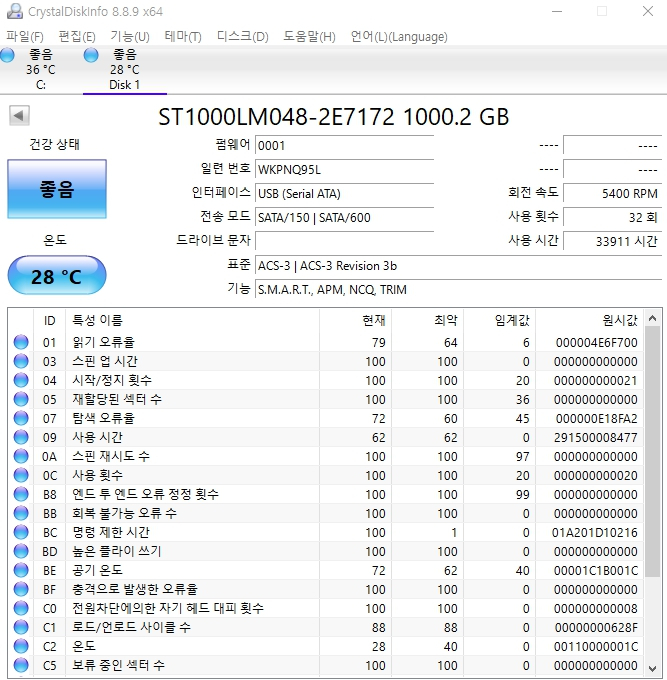Click the status orb for 01 읽기 오류율
667x680 pixels.
[21, 342]
